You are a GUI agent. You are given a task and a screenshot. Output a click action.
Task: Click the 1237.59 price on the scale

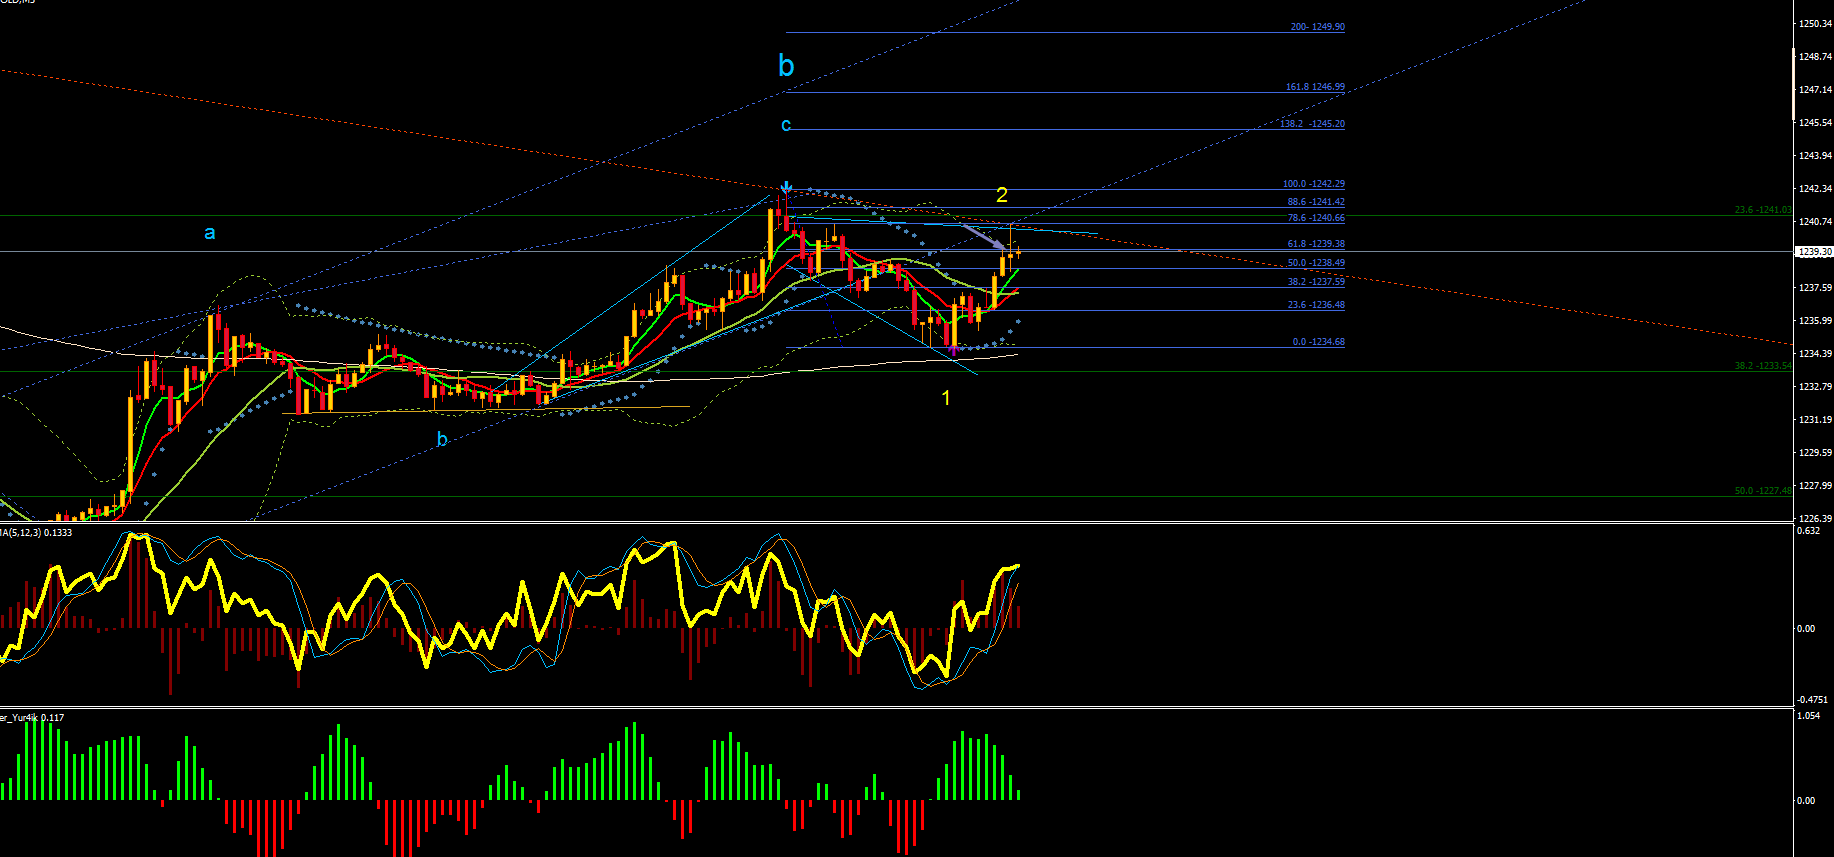click(x=1815, y=287)
